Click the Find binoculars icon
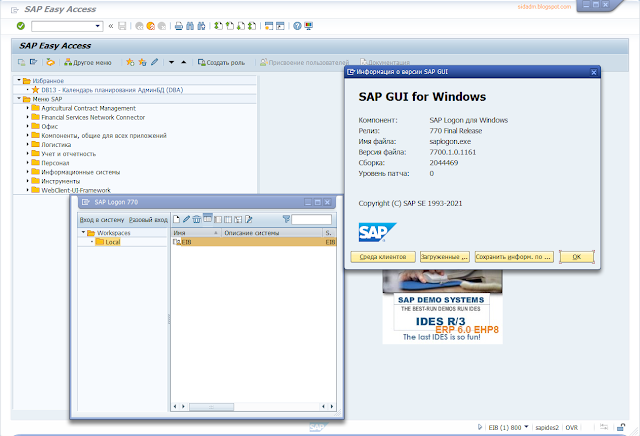 tap(190, 26)
